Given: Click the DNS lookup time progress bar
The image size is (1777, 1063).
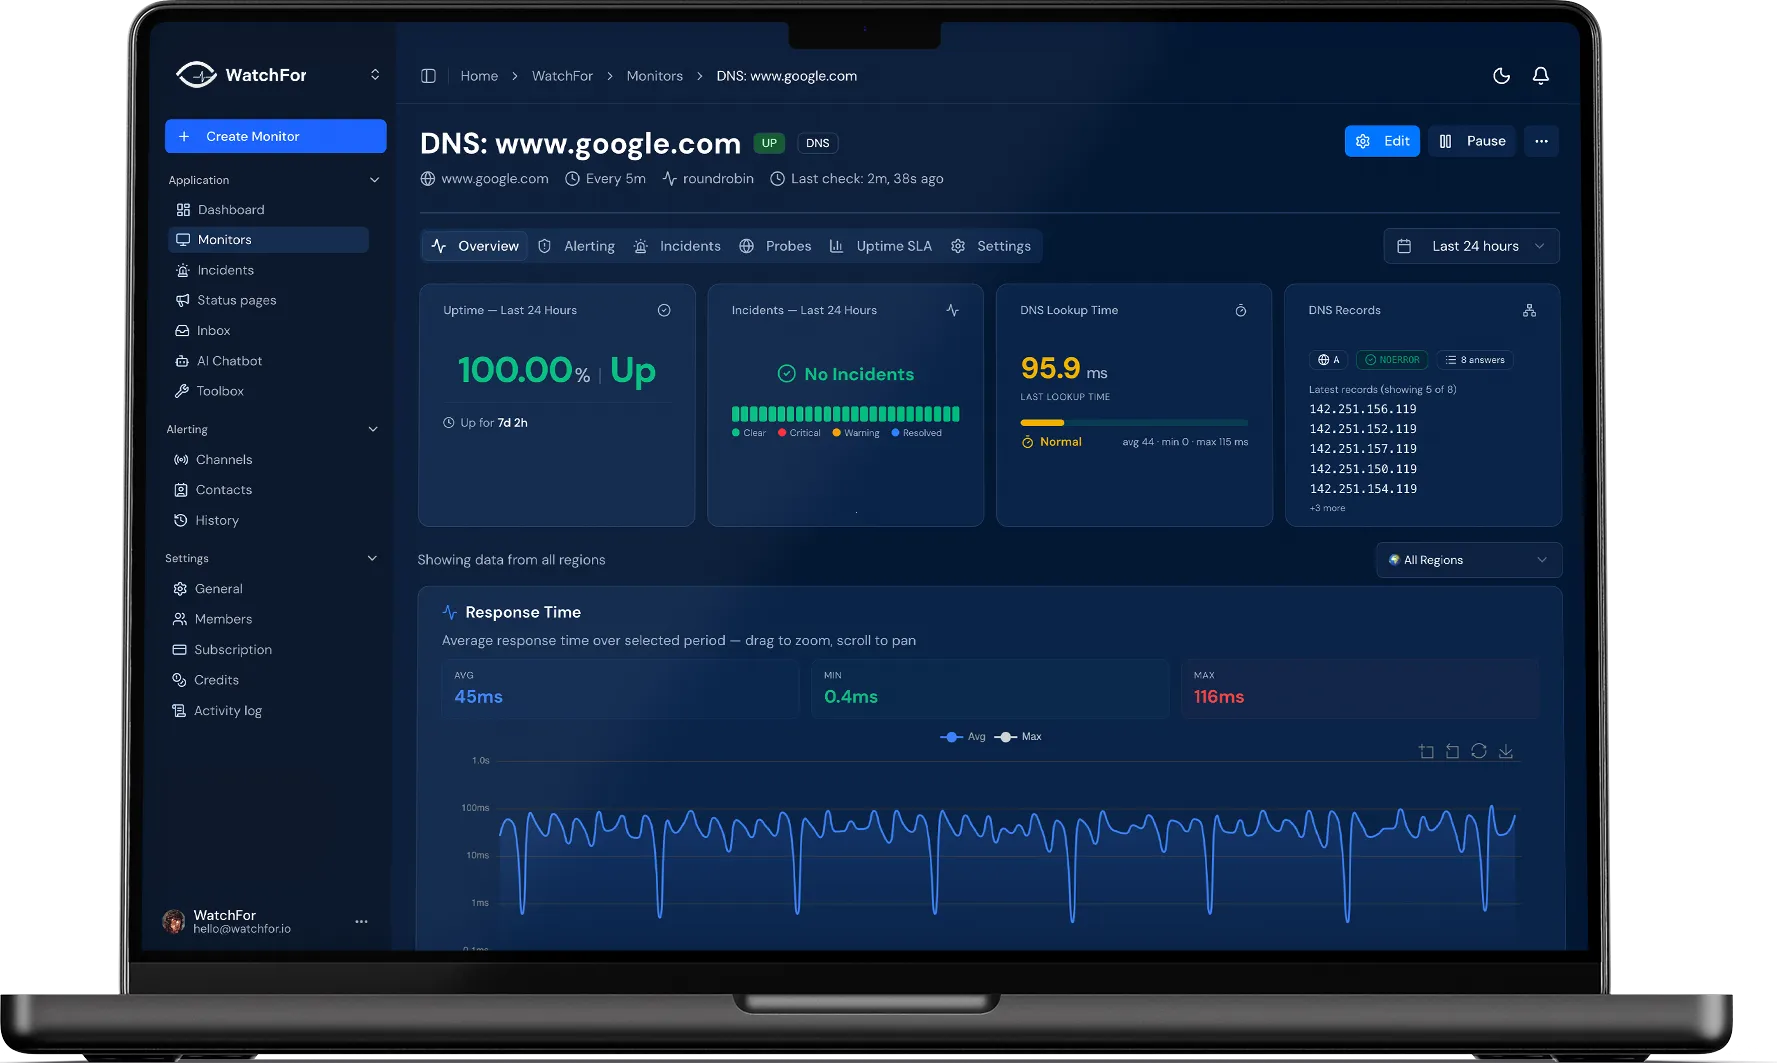Looking at the screenshot, I should pos(1134,423).
